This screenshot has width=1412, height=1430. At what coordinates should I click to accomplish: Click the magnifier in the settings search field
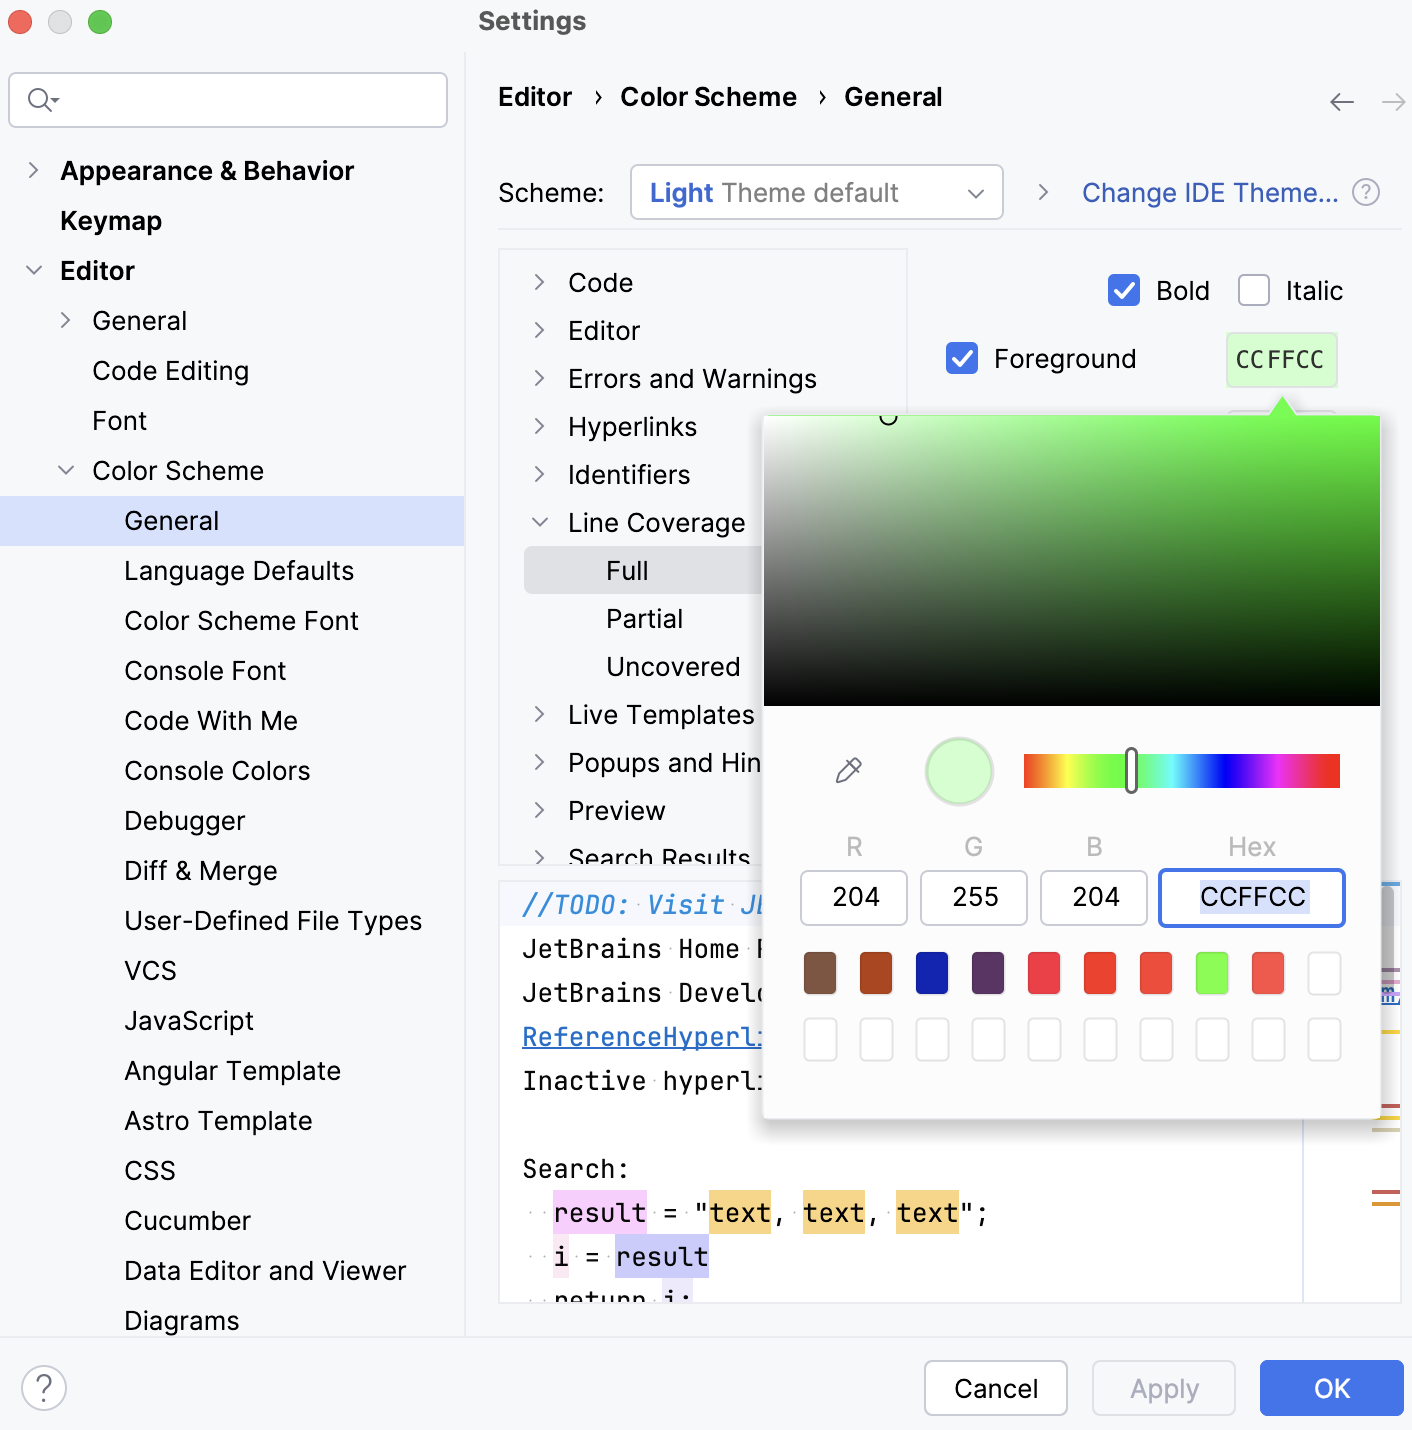tap(40, 100)
